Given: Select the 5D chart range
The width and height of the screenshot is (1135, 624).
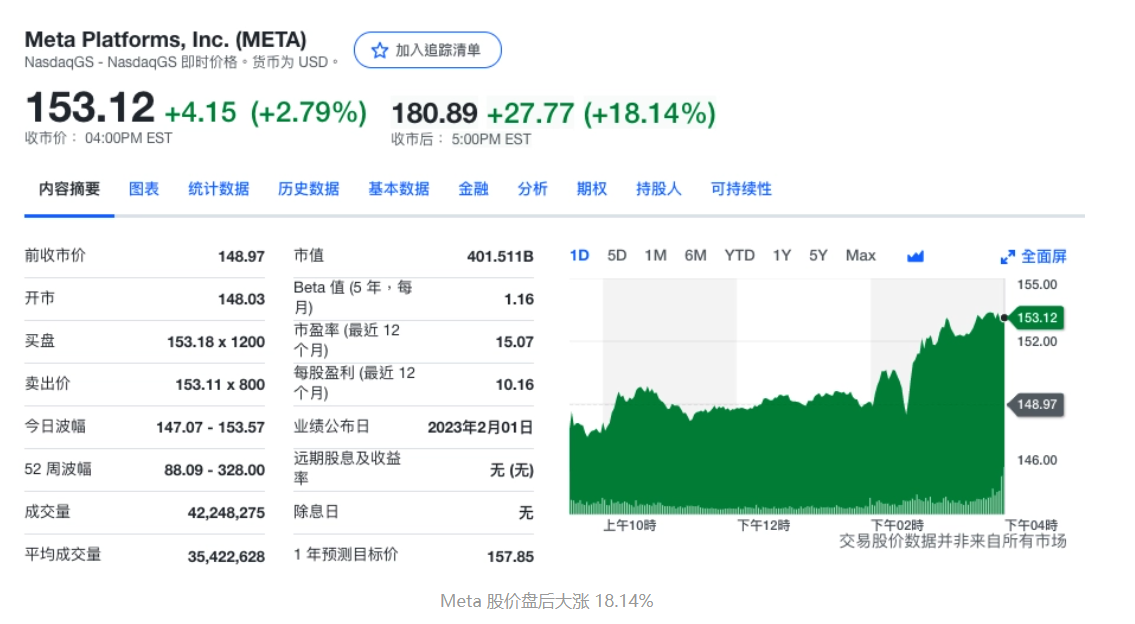Looking at the screenshot, I should [x=617, y=256].
